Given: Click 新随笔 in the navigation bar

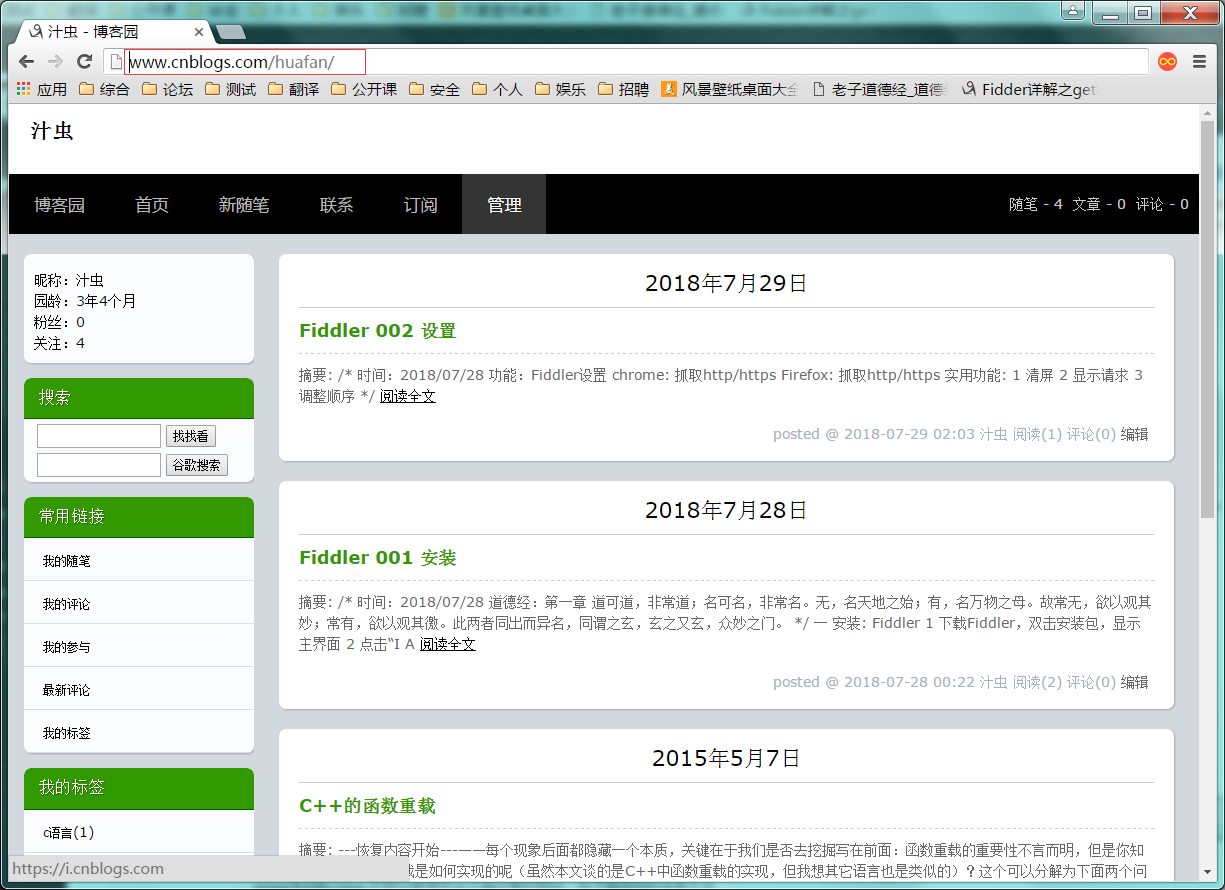Looking at the screenshot, I should pos(244,205).
